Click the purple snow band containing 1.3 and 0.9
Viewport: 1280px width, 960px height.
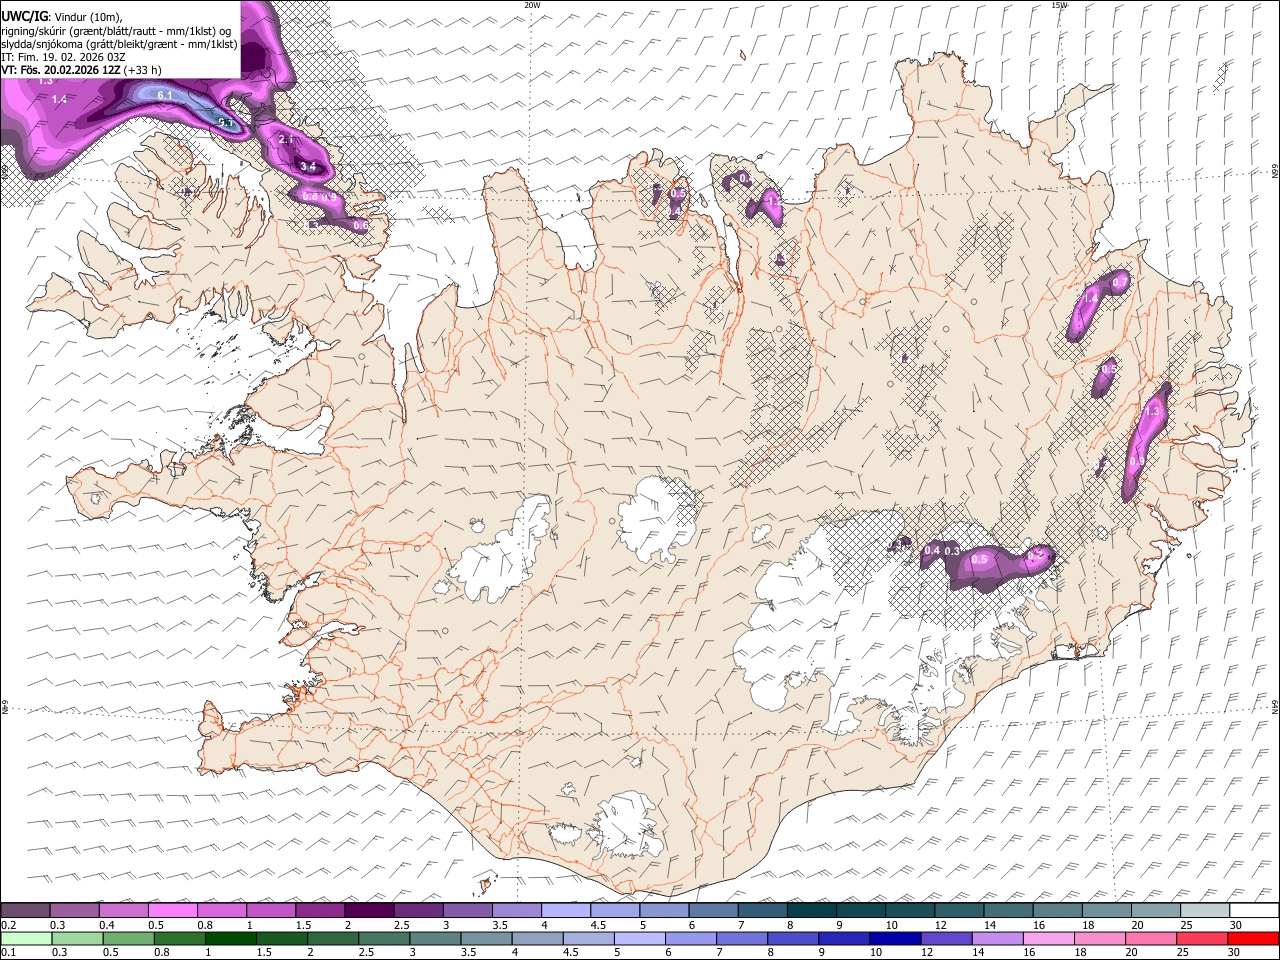(1145, 440)
